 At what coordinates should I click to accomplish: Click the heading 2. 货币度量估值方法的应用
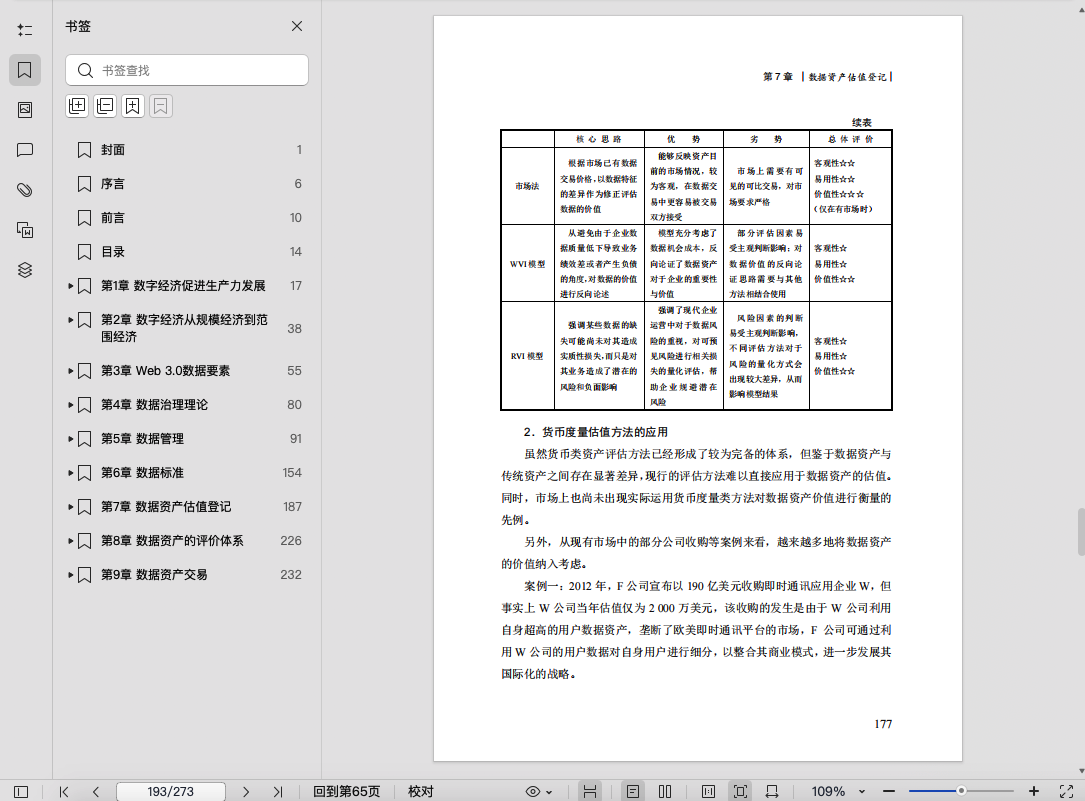click(x=595, y=432)
